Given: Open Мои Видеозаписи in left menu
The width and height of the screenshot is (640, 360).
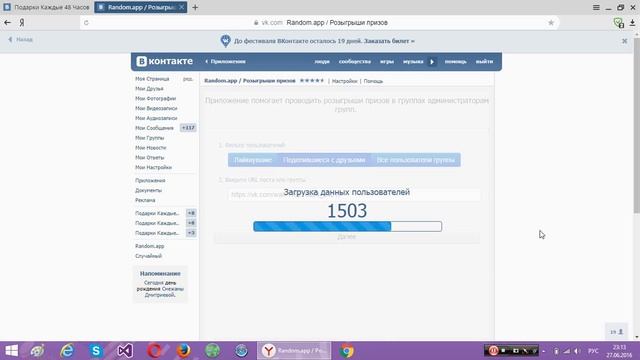Looking at the screenshot, I should point(156,108).
